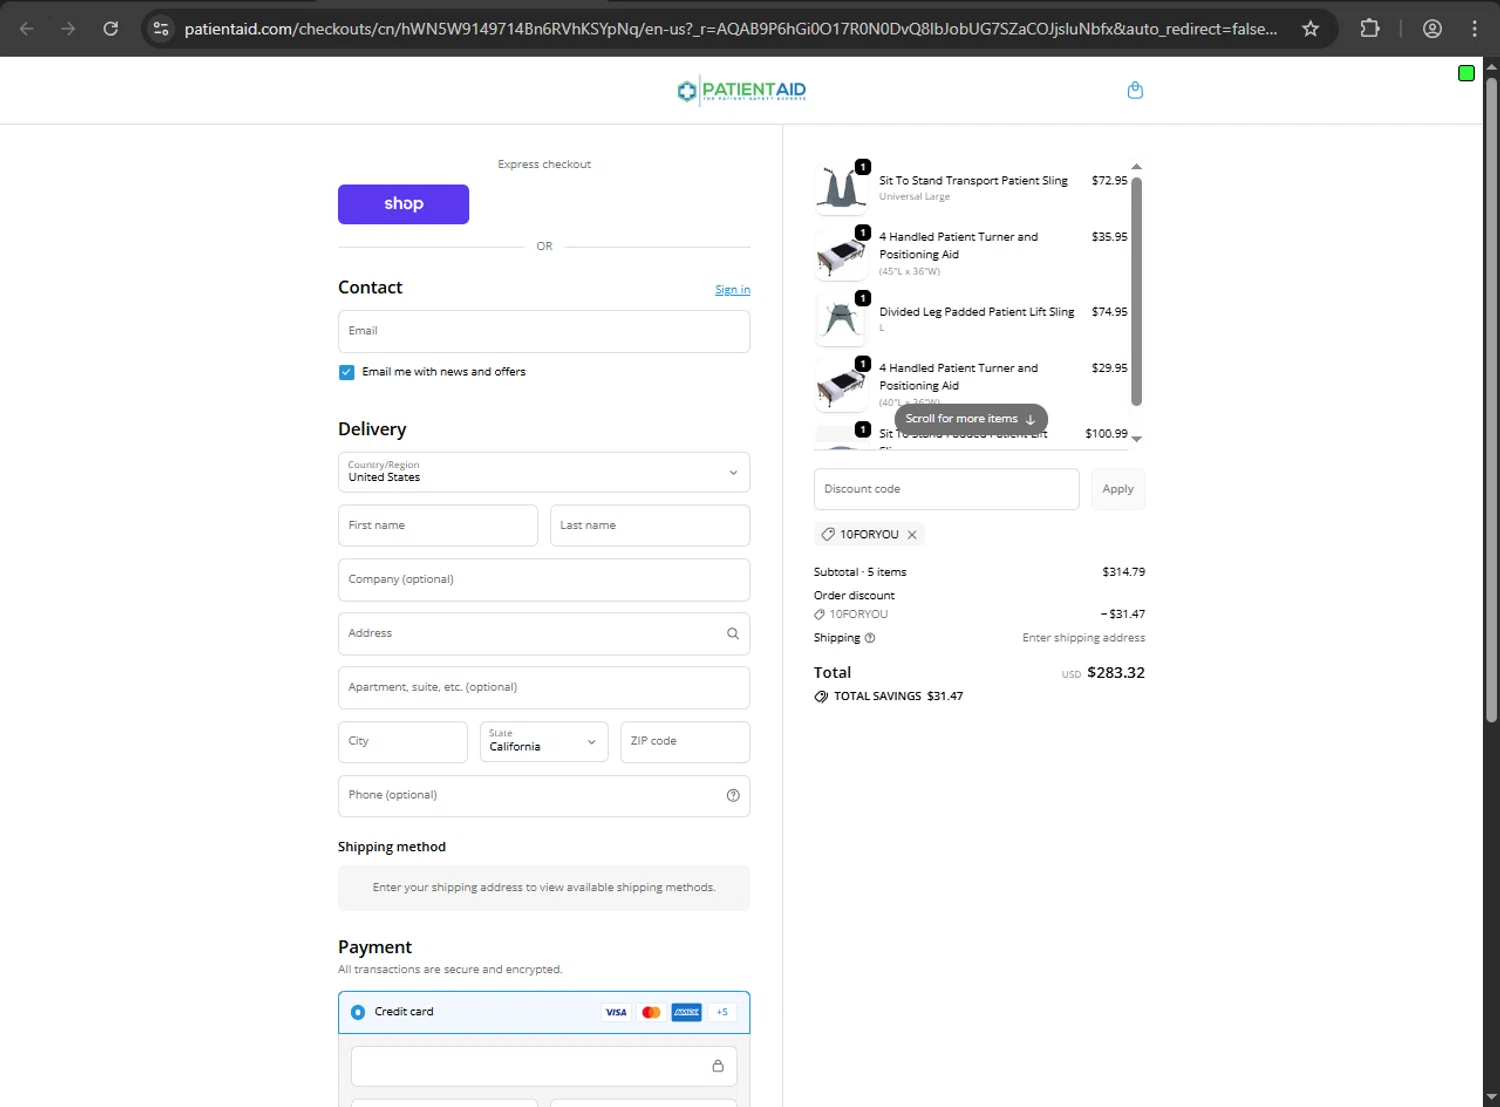1500x1107 pixels.
Task: Open the Chrome profile icon
Action: pyautogui.click(x=1432, y=29)
